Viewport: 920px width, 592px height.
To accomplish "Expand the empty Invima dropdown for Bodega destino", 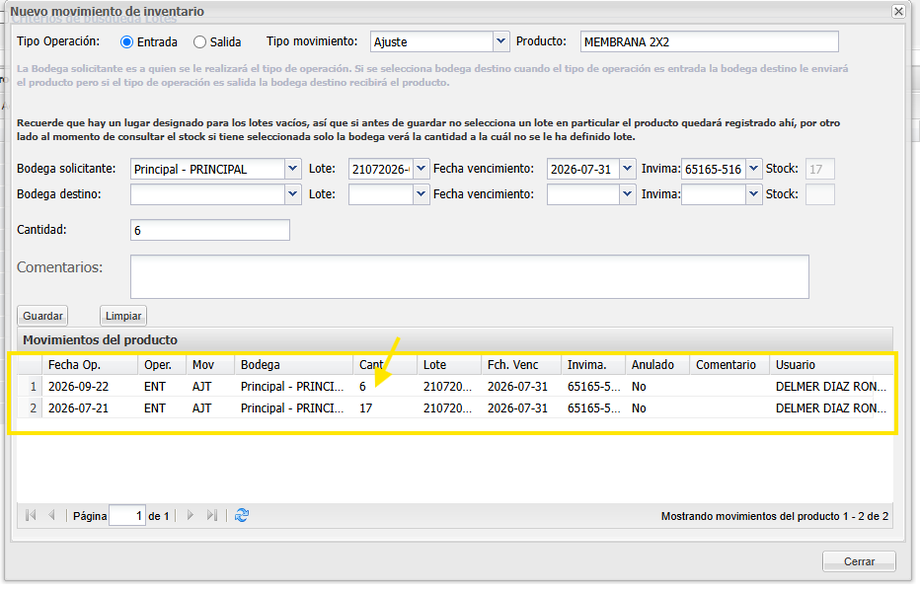I will pyautogui.click(x=754, y=194).
